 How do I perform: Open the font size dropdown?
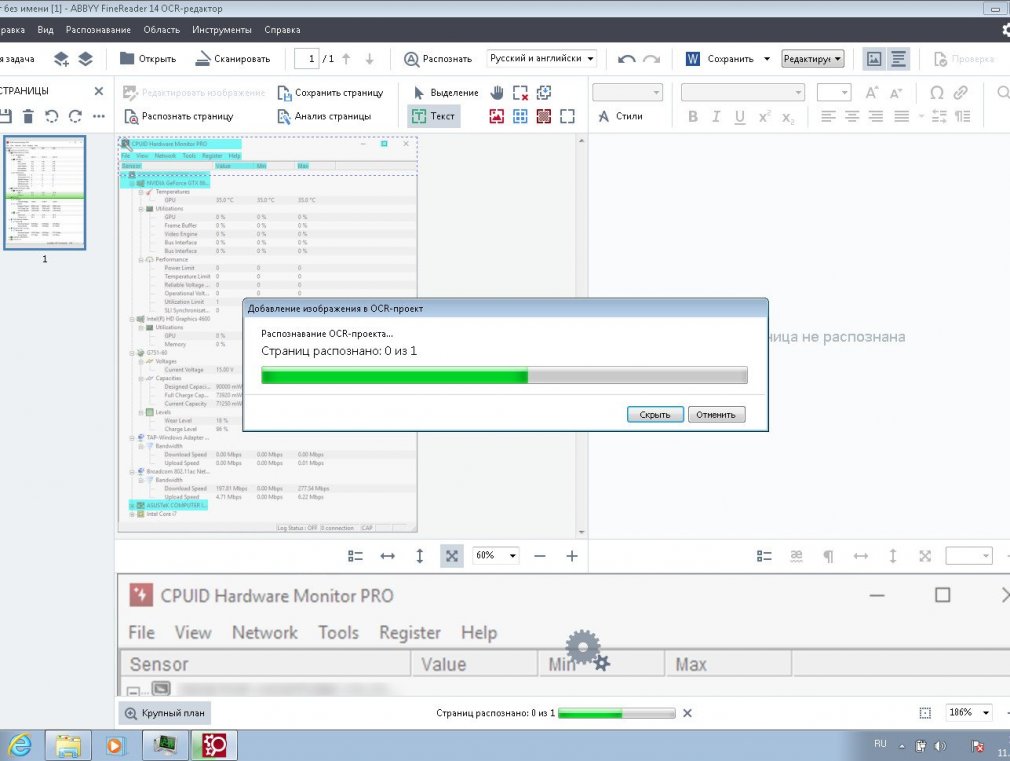pos(834,93)
